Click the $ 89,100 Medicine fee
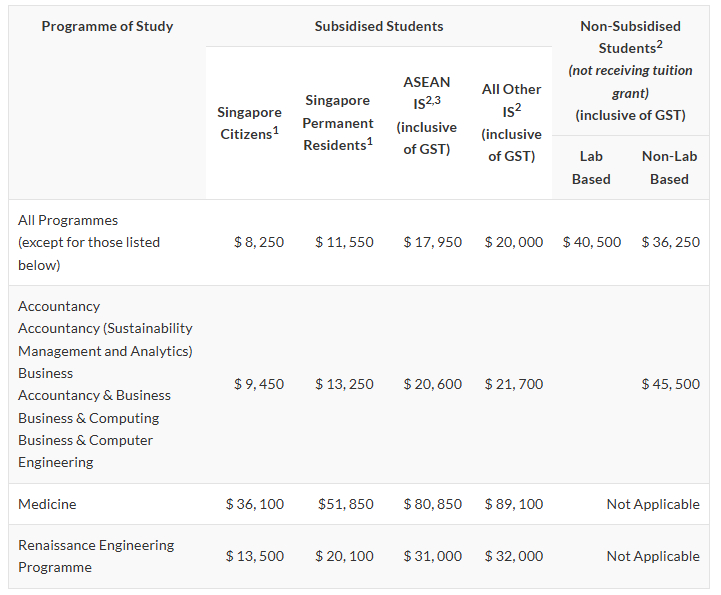This screenshot has width=721, height=595. tap(513, 504)
